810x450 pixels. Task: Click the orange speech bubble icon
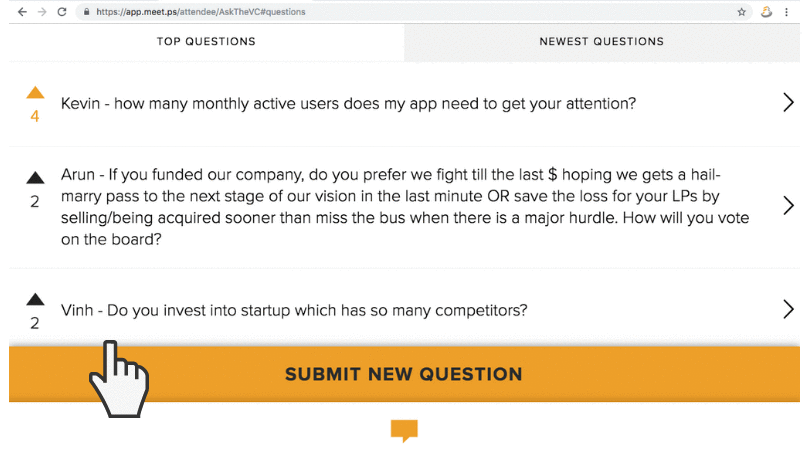[404, 431]
